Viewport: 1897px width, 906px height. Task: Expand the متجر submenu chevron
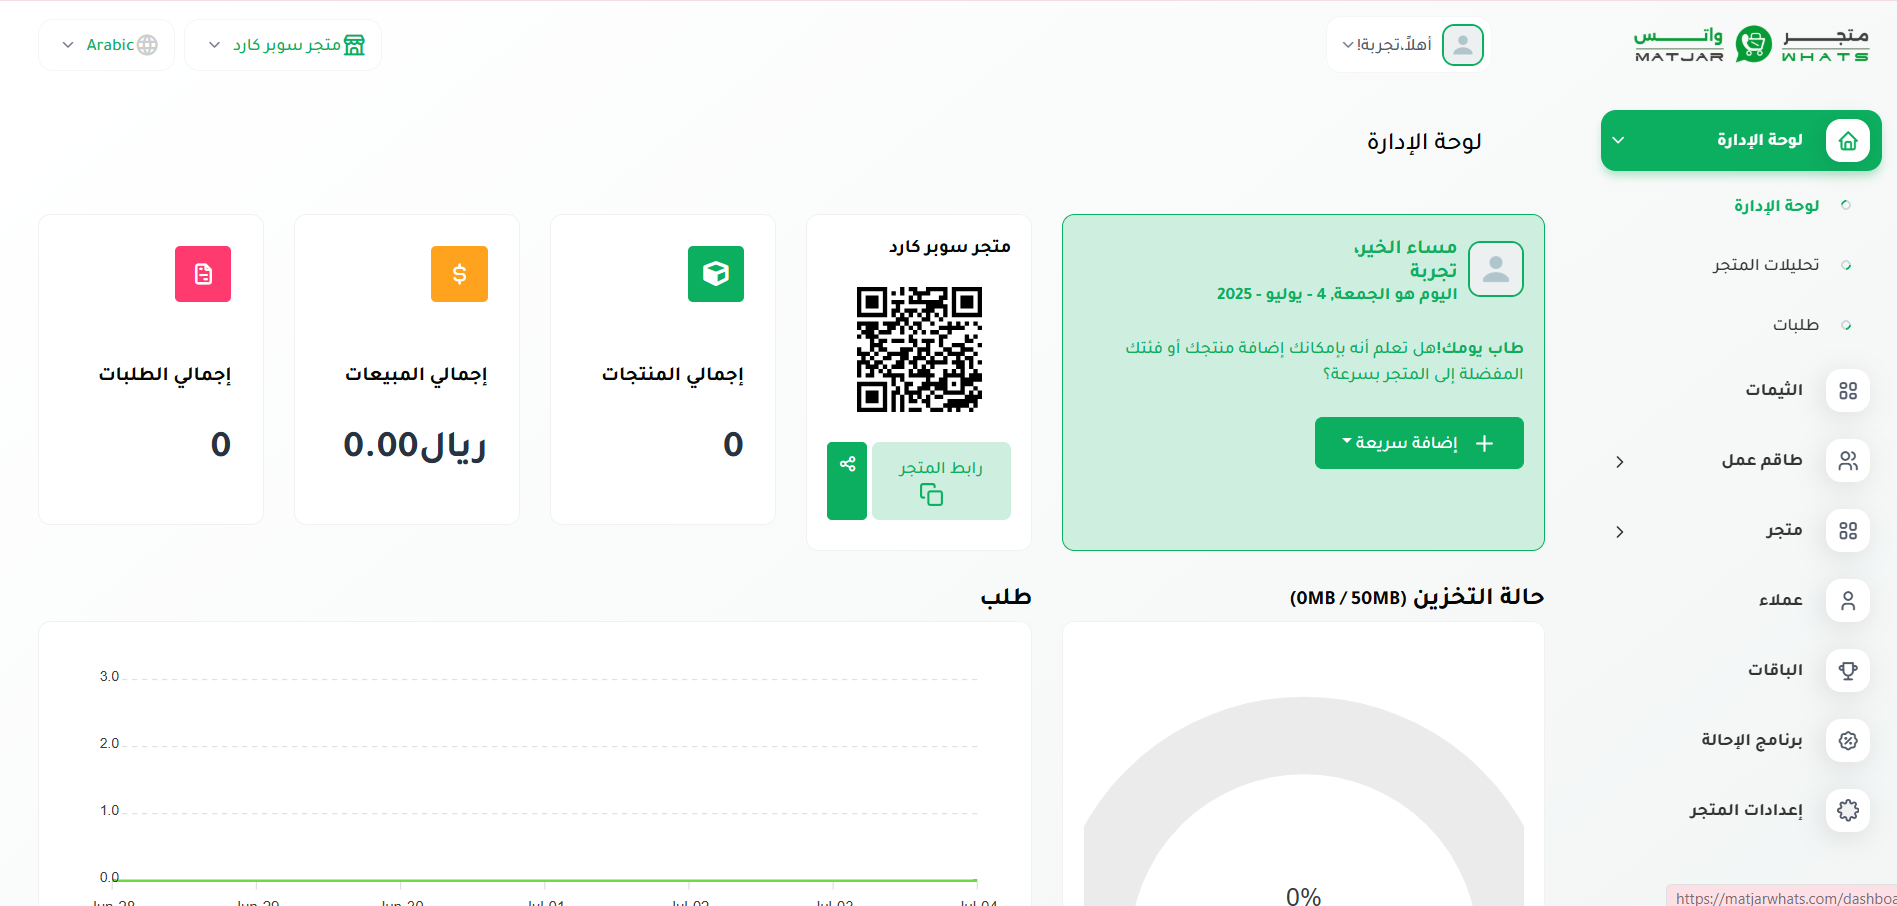click(1620, 531)
